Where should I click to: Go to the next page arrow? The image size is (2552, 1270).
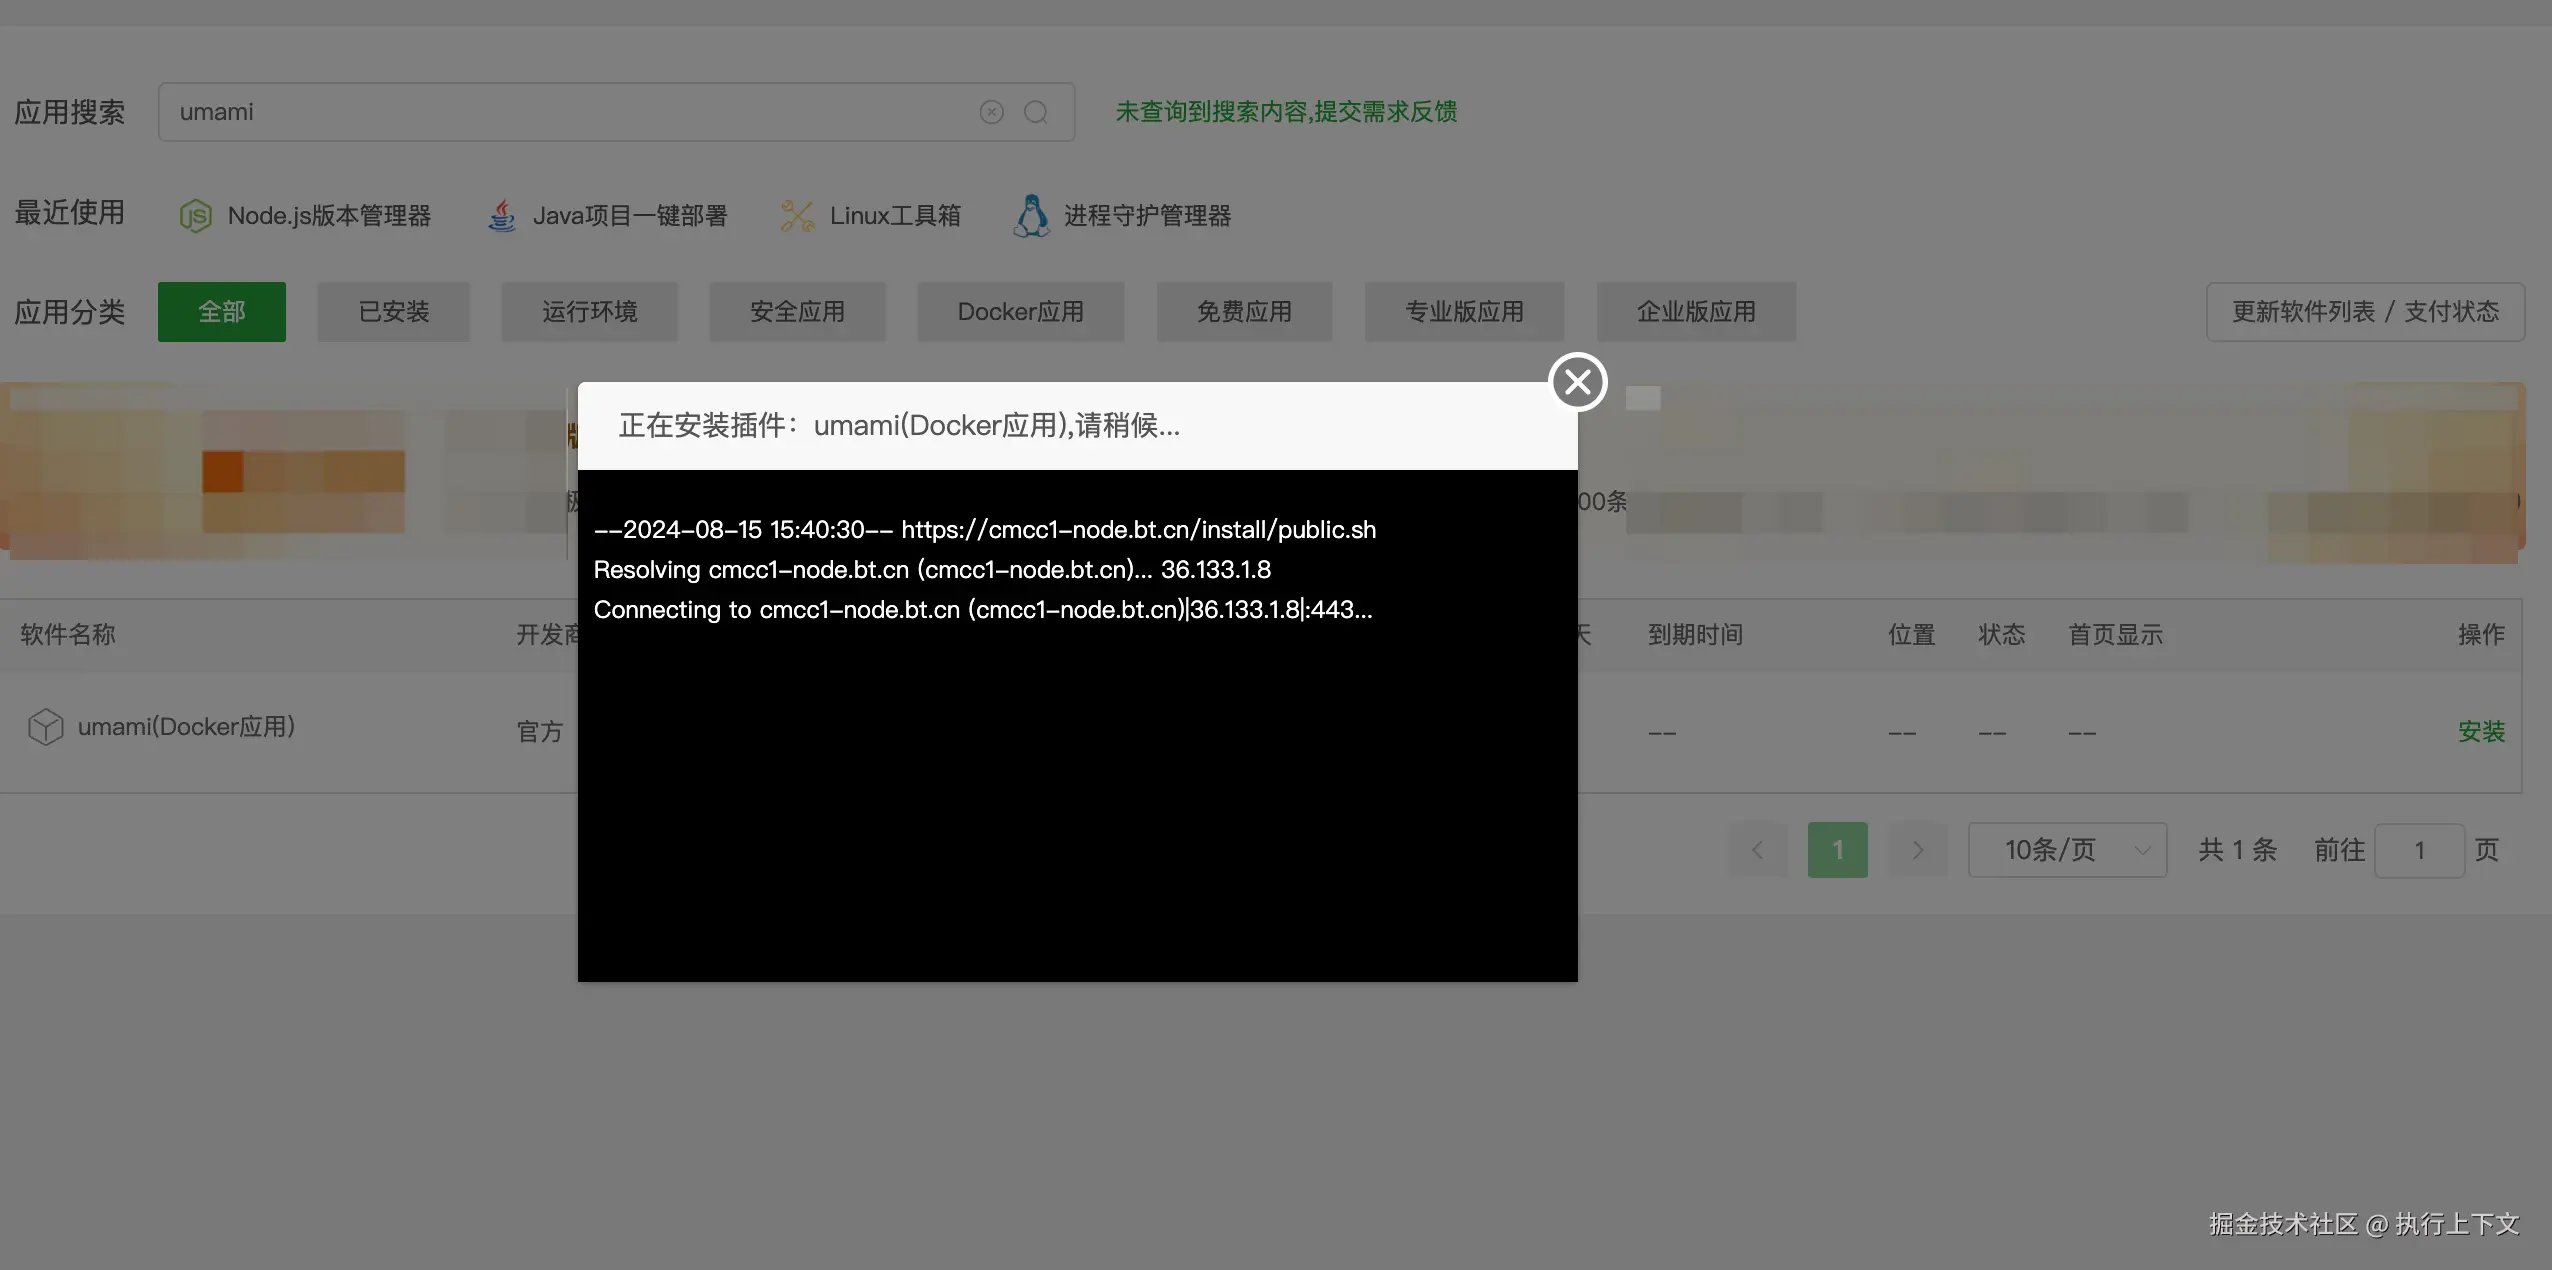pyautogui.click(x=1917, y=850)
